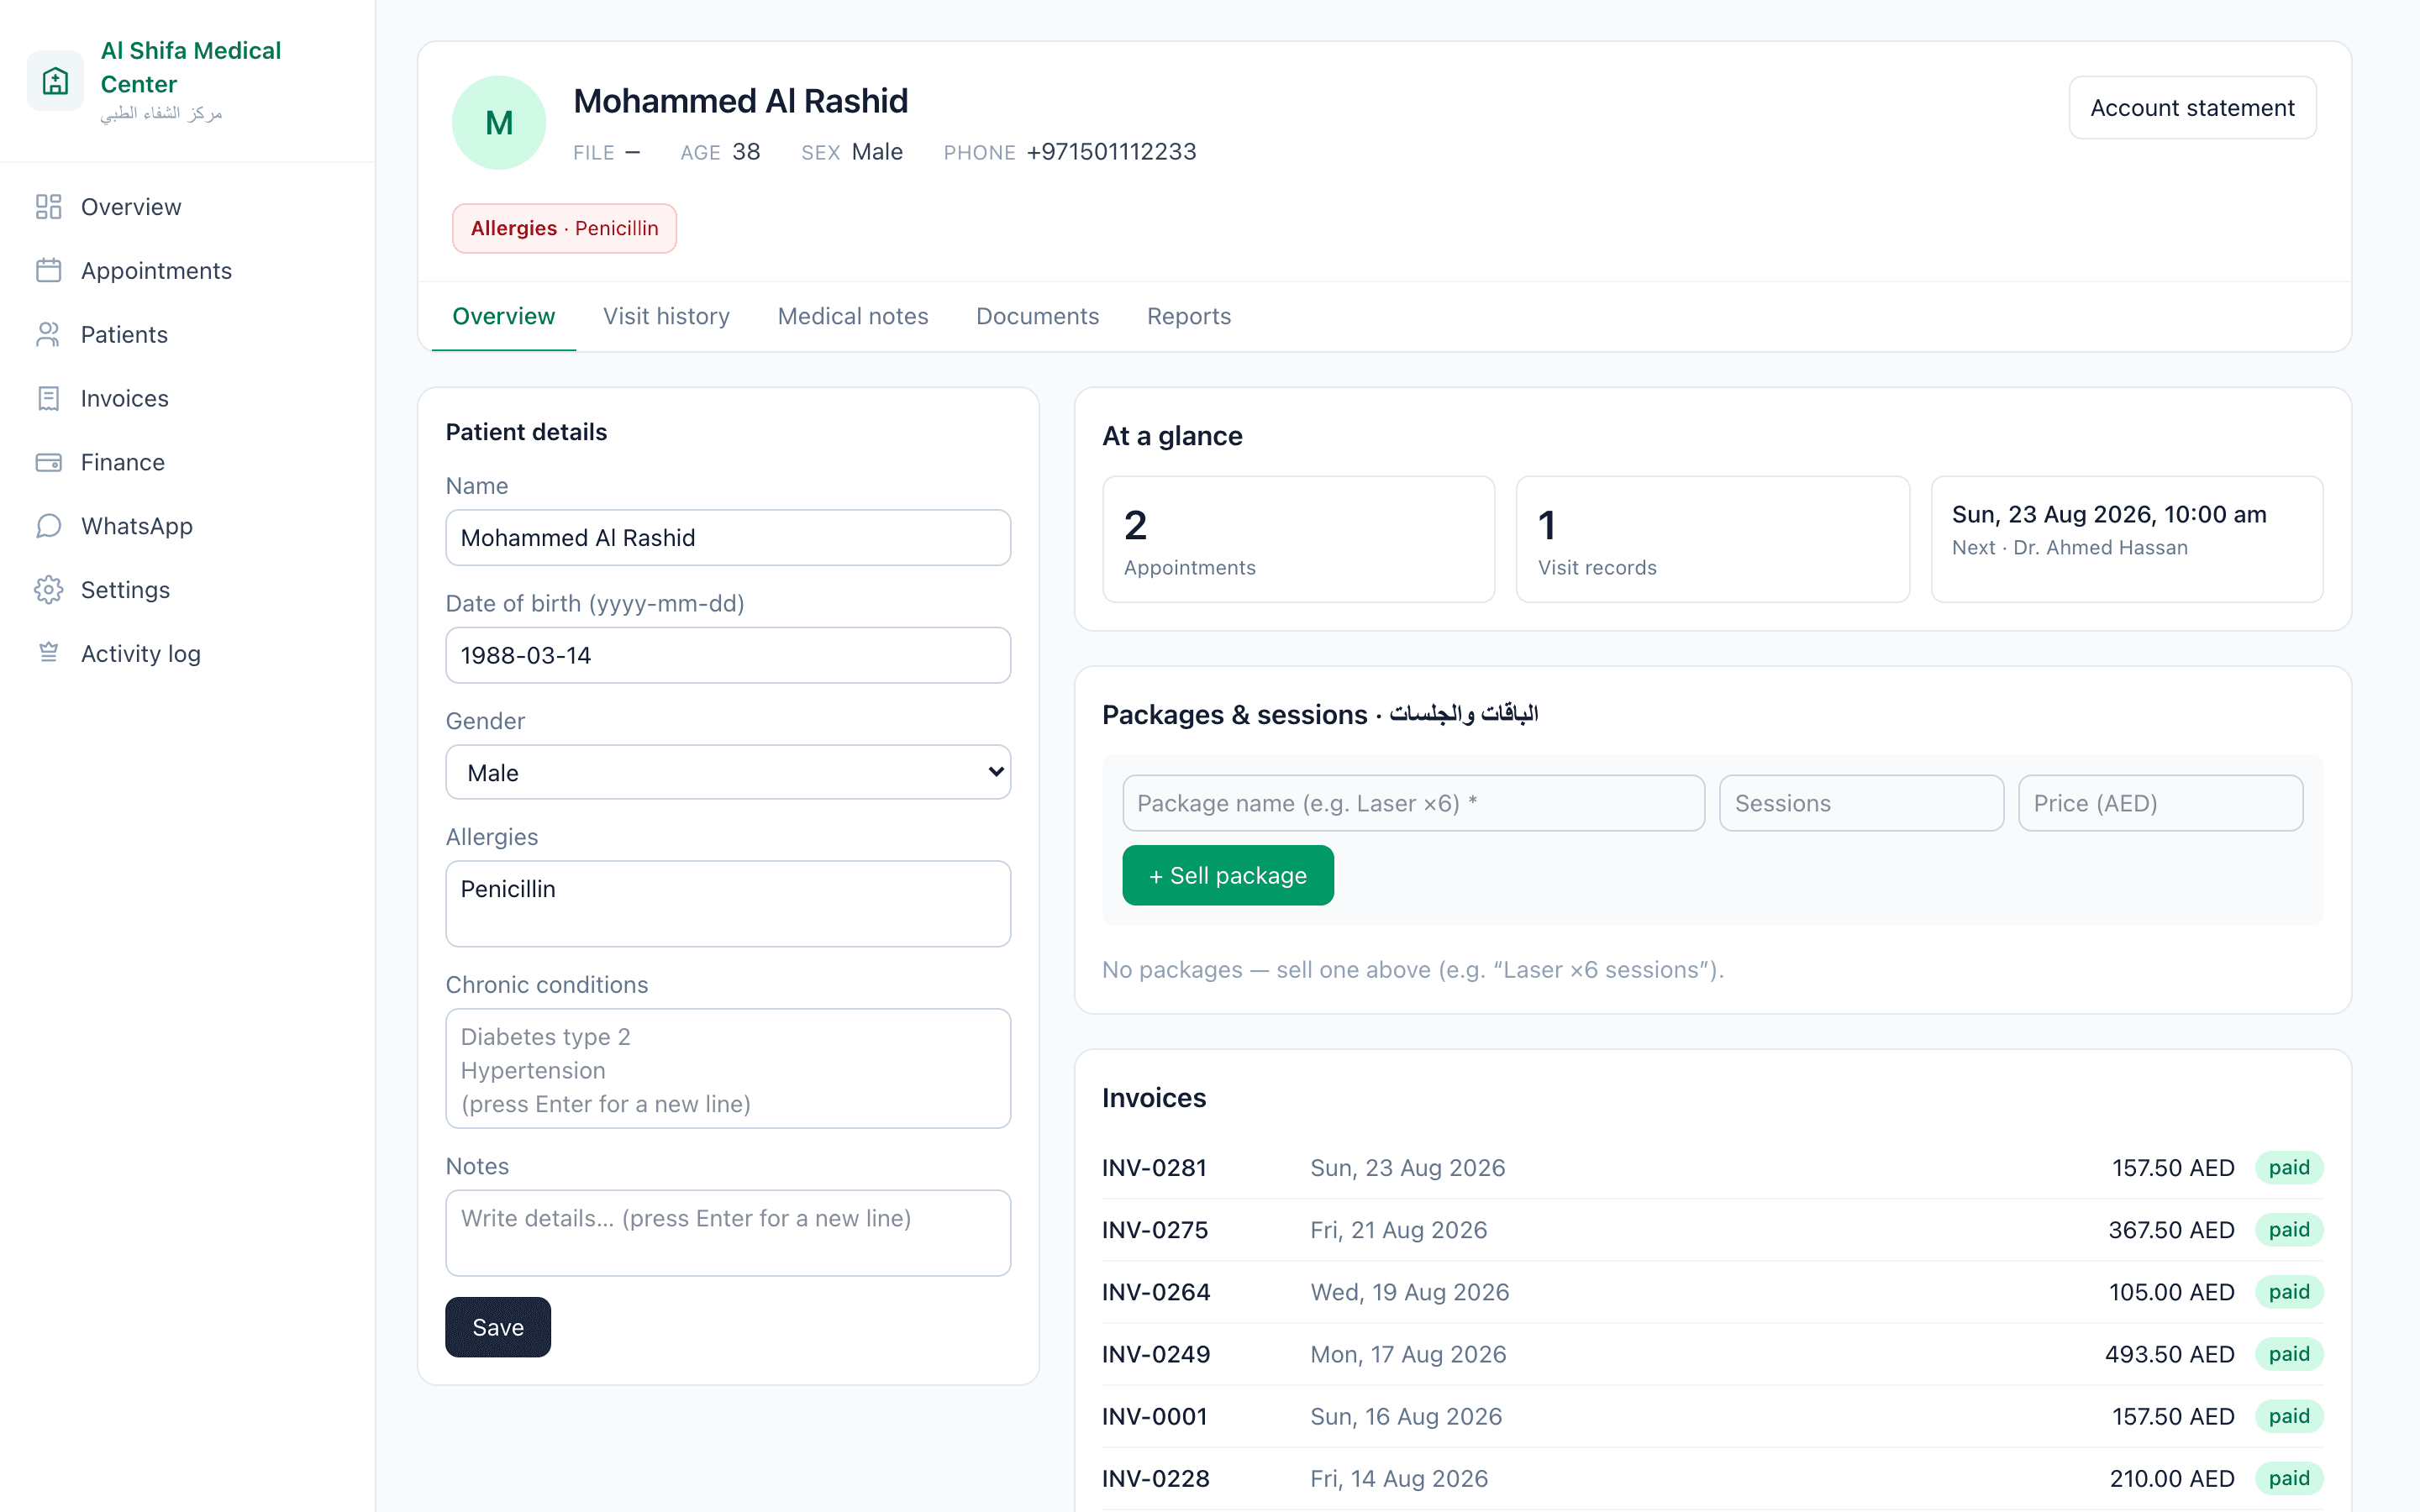Click the Price (AED) input field
Screen dimensions: 2420x1512
coord(2160,803)
